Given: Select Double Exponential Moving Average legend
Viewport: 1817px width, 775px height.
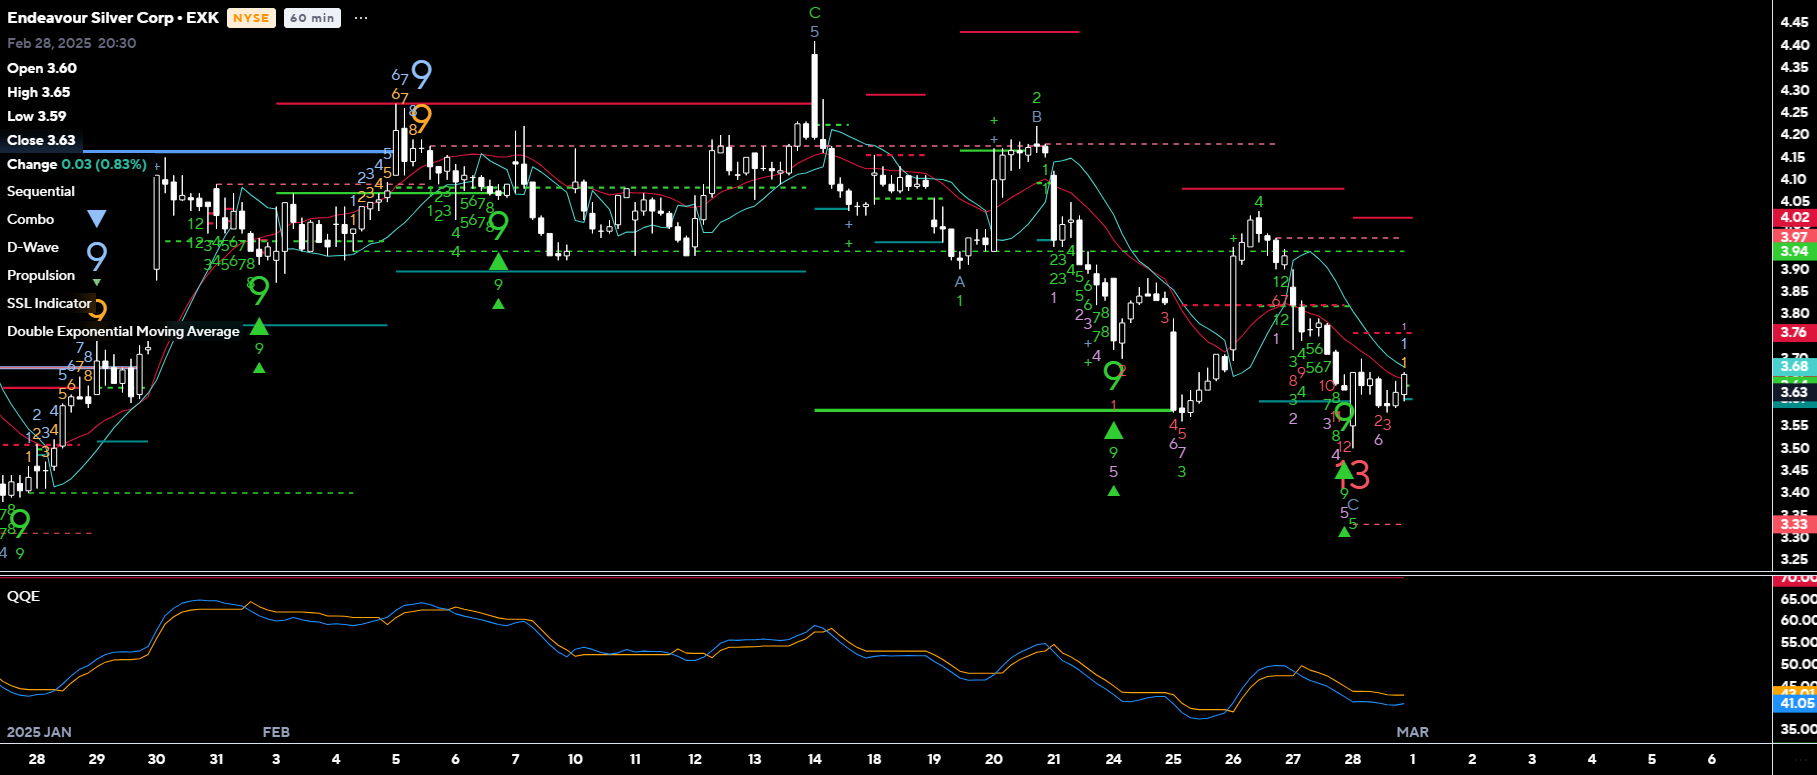Looking at the screenshot, I should 123,331.
